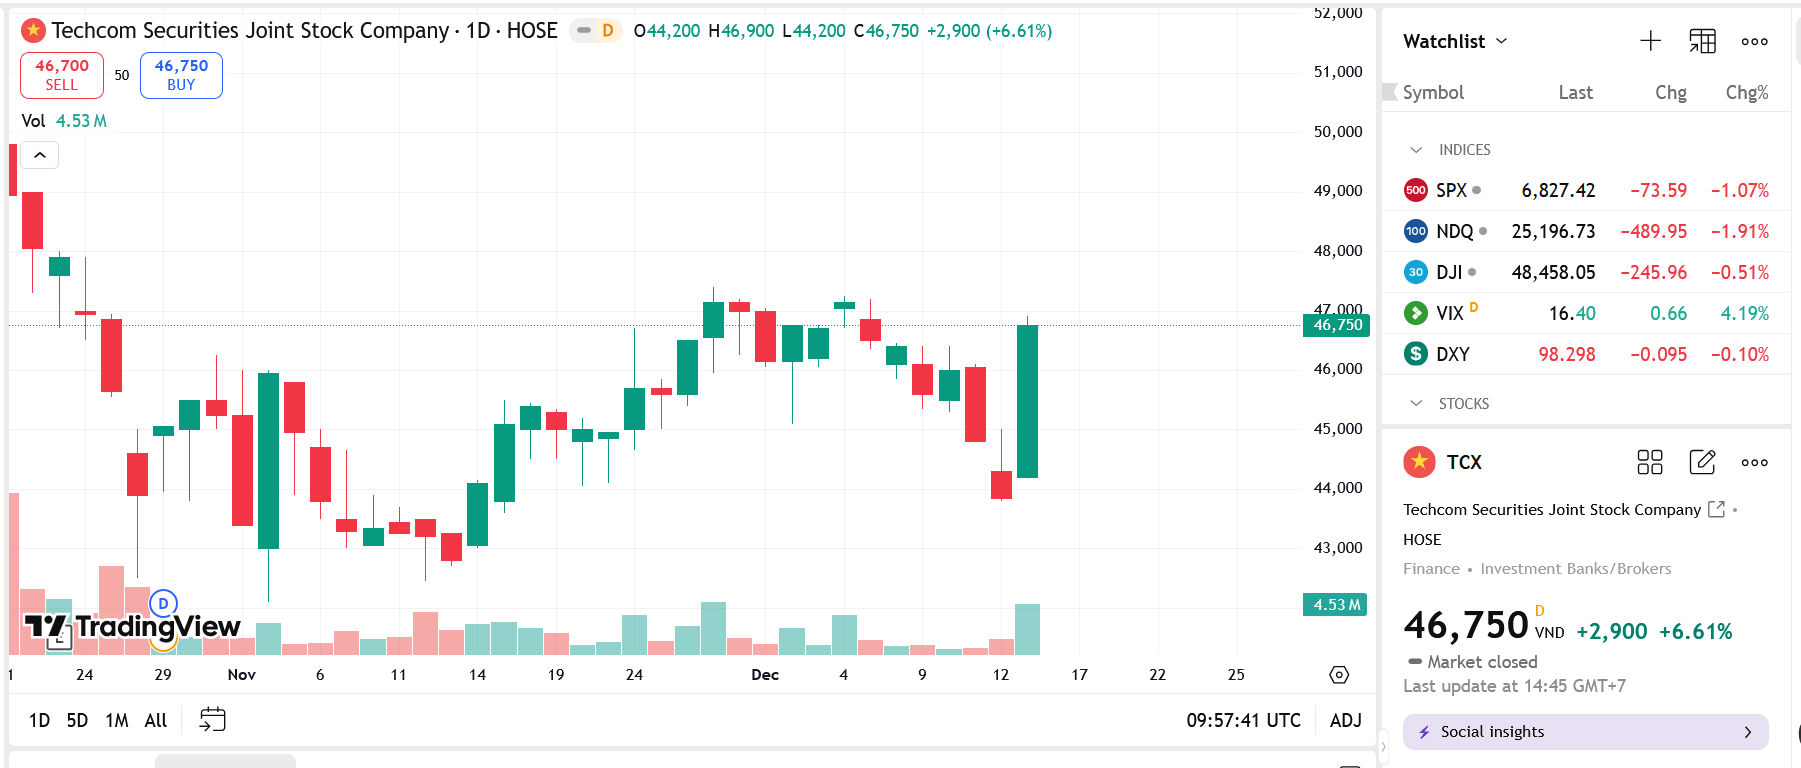Open the notes editor icon beside TCX
This screenshot has width=1801, height=768.
(1702, 462)
